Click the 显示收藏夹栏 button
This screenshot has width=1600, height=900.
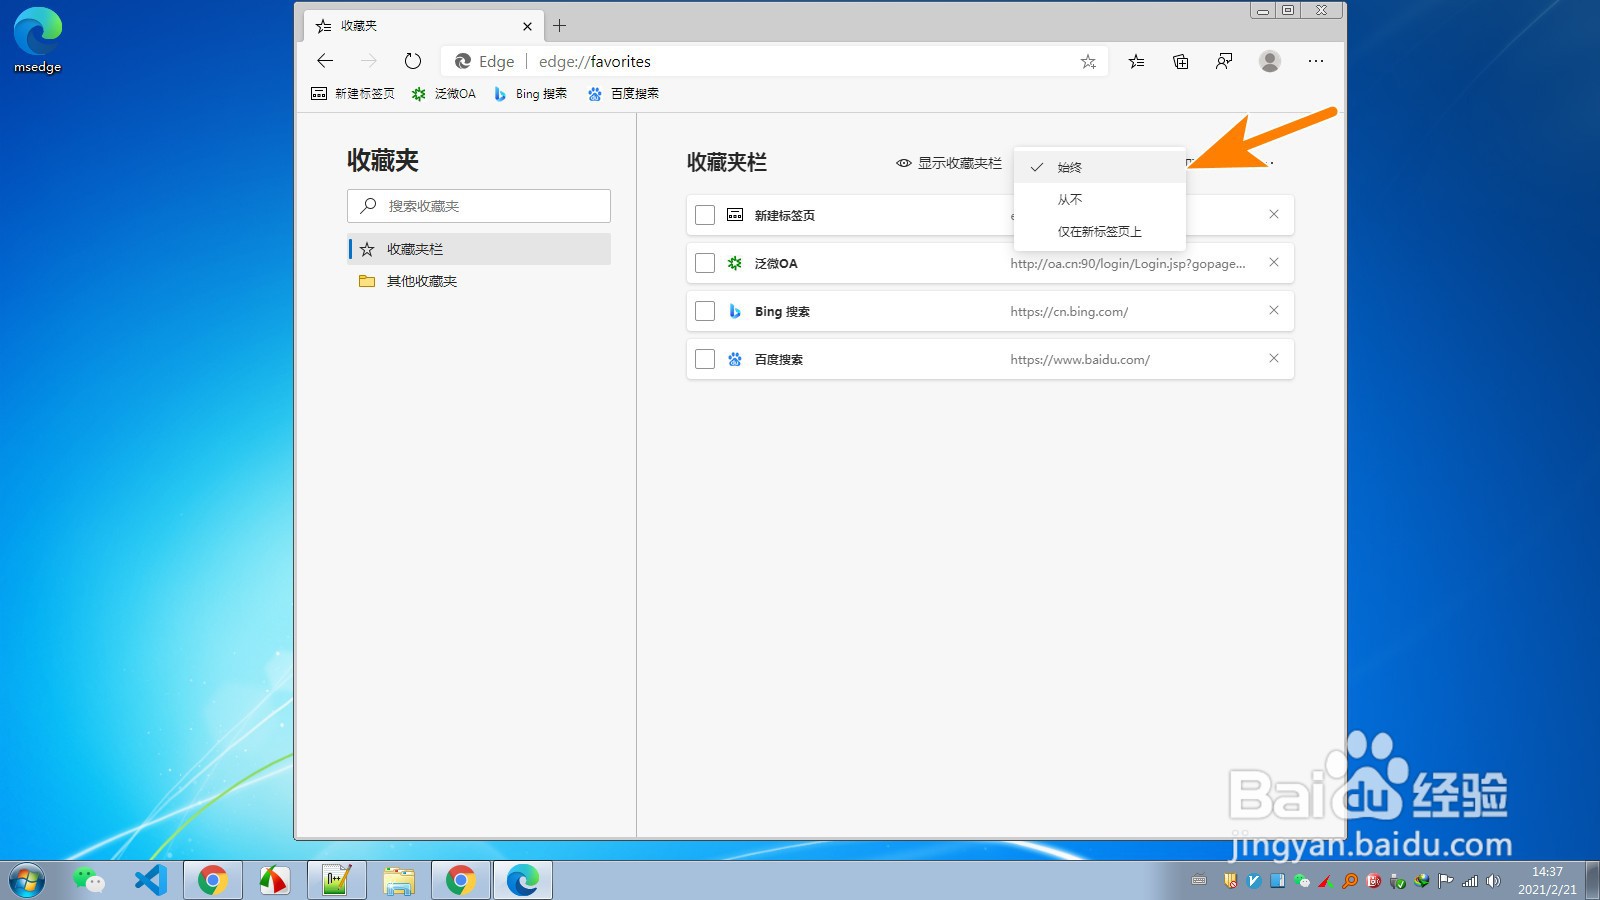[947, 163]
